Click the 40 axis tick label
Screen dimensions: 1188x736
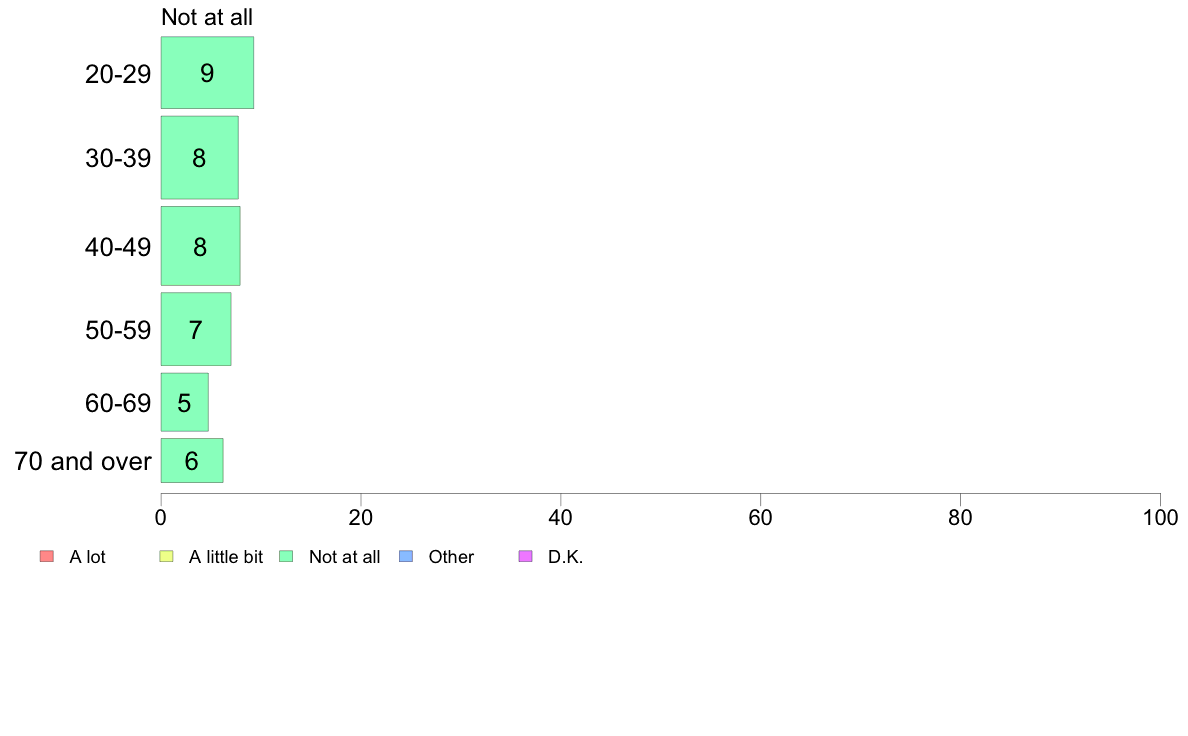click(x=561, y=518)
